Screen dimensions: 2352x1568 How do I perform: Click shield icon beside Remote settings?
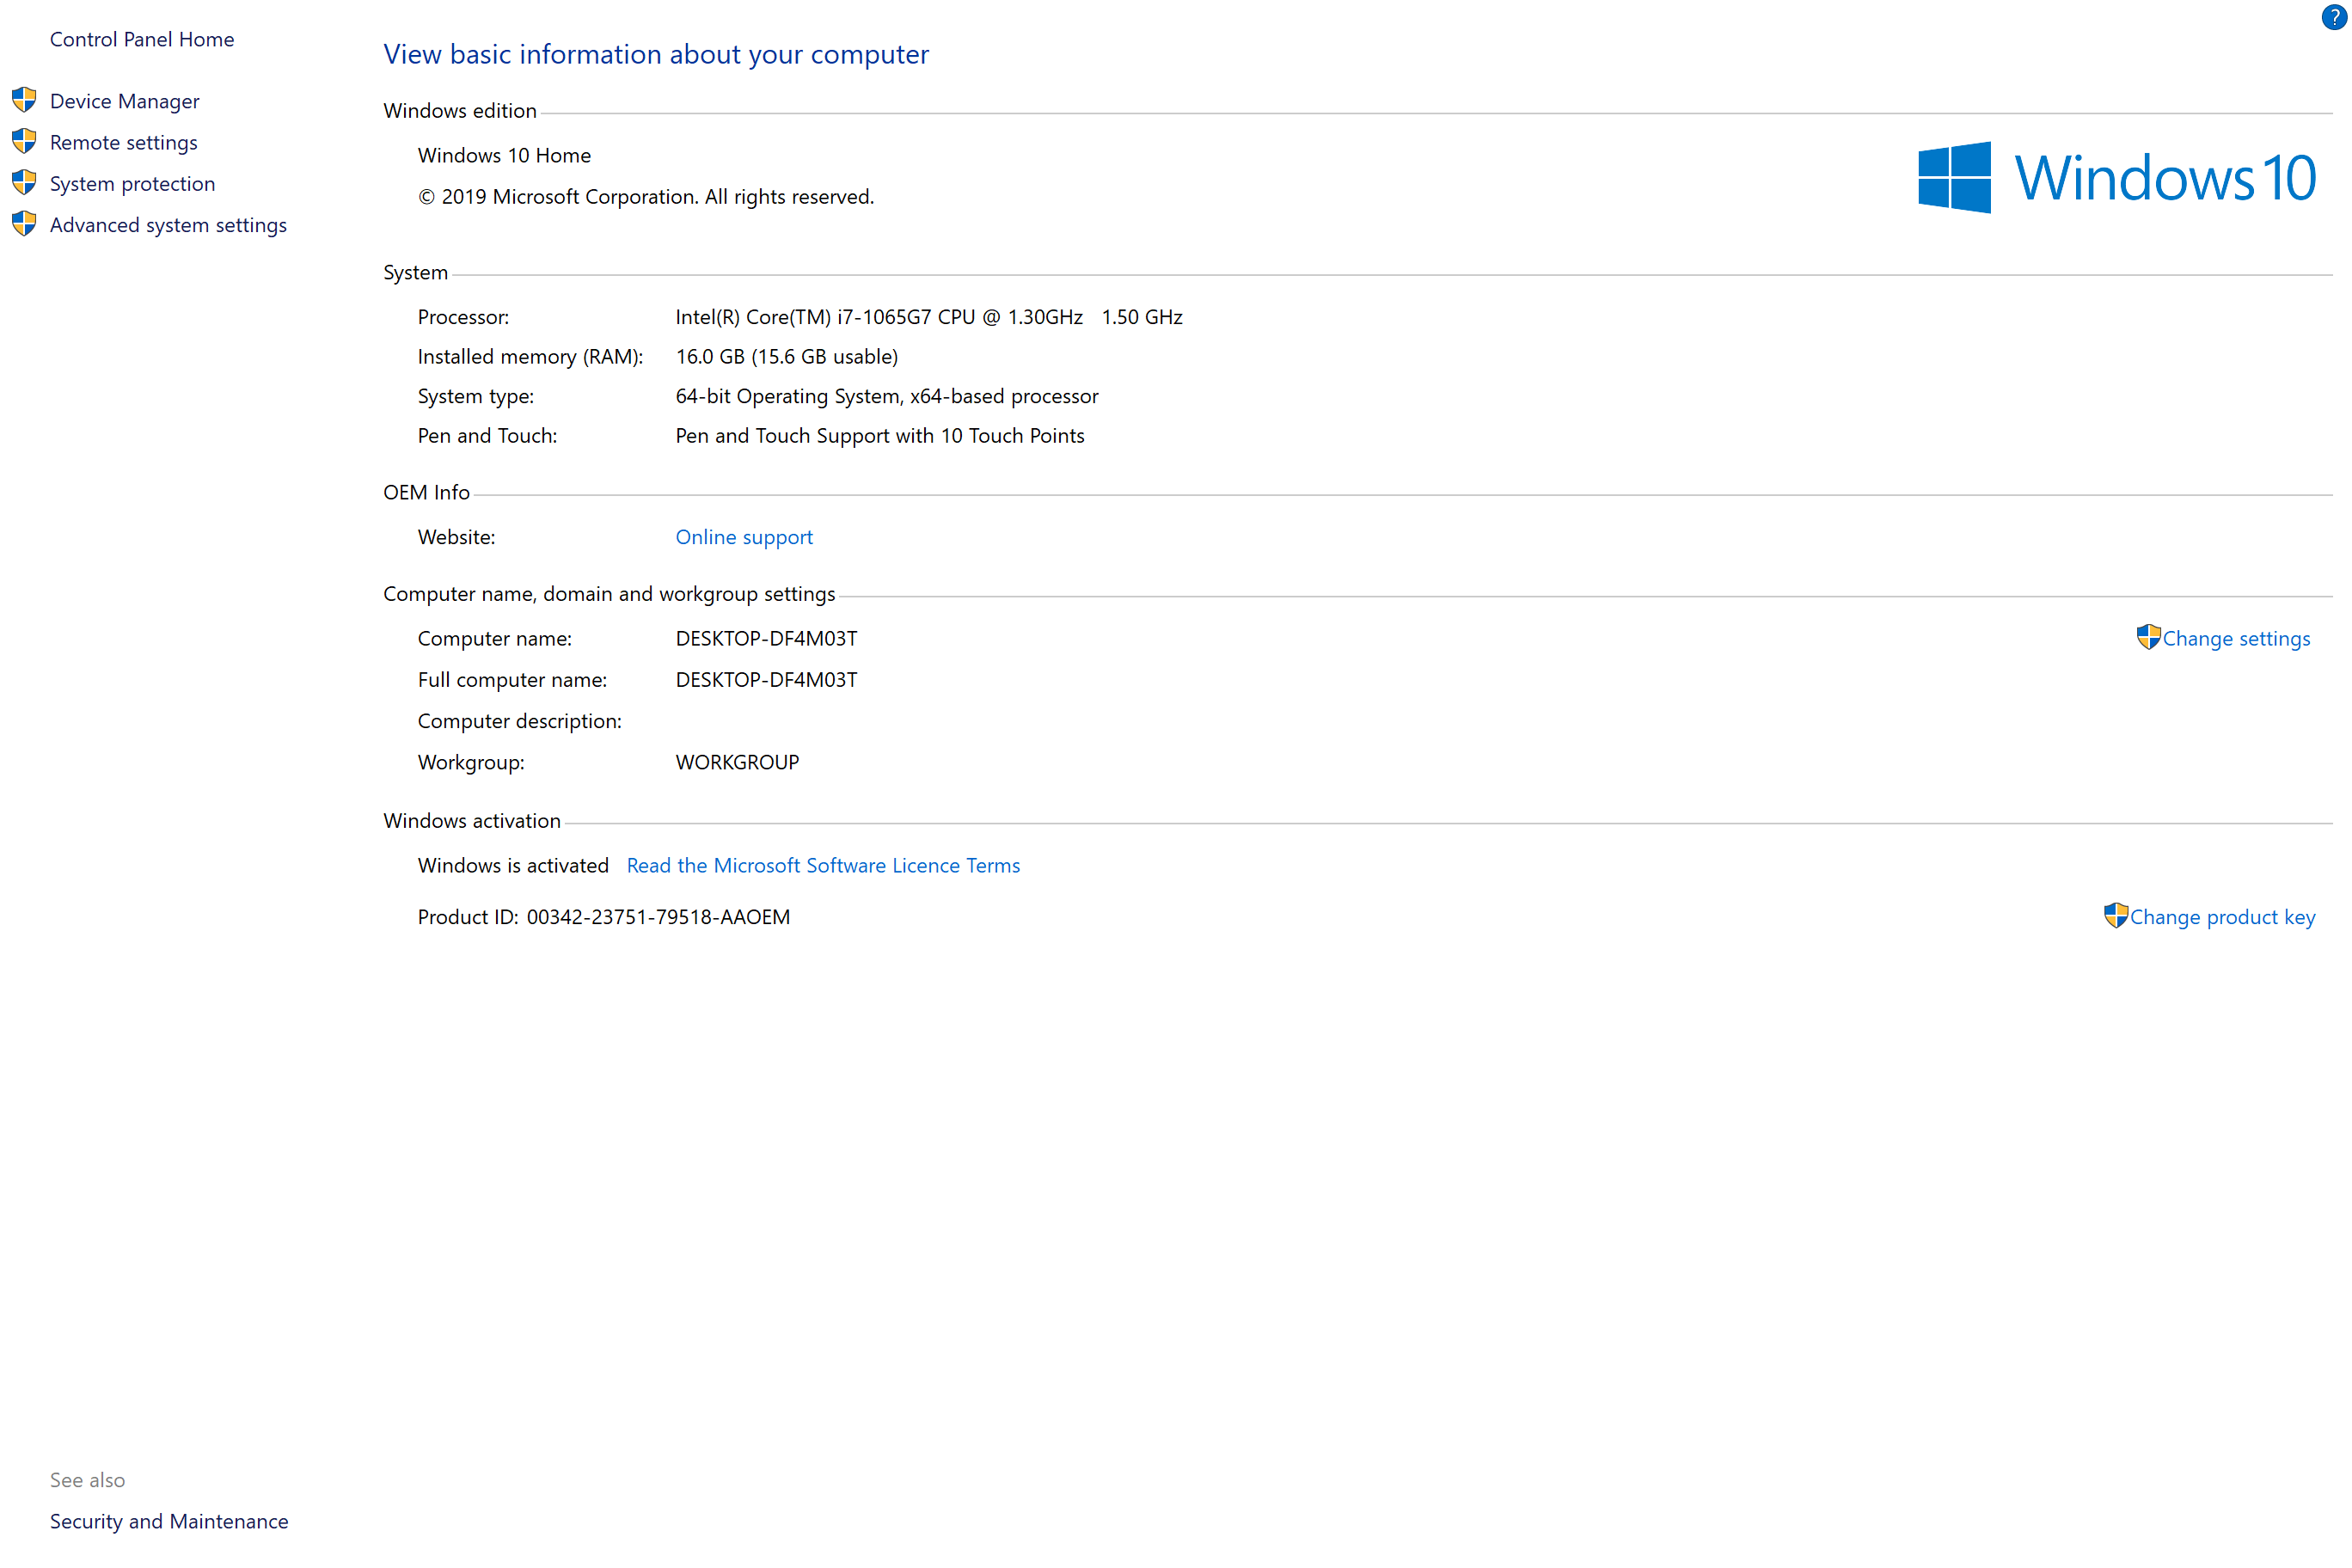point(24,141)
